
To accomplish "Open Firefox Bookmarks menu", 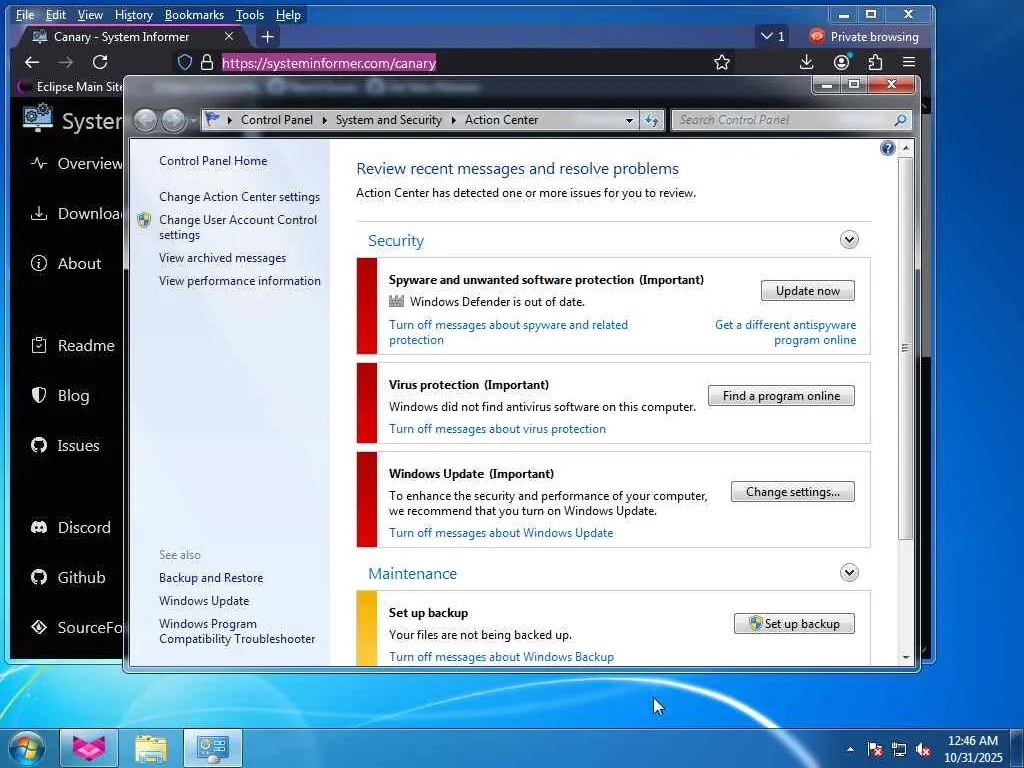I will [194, 14].
